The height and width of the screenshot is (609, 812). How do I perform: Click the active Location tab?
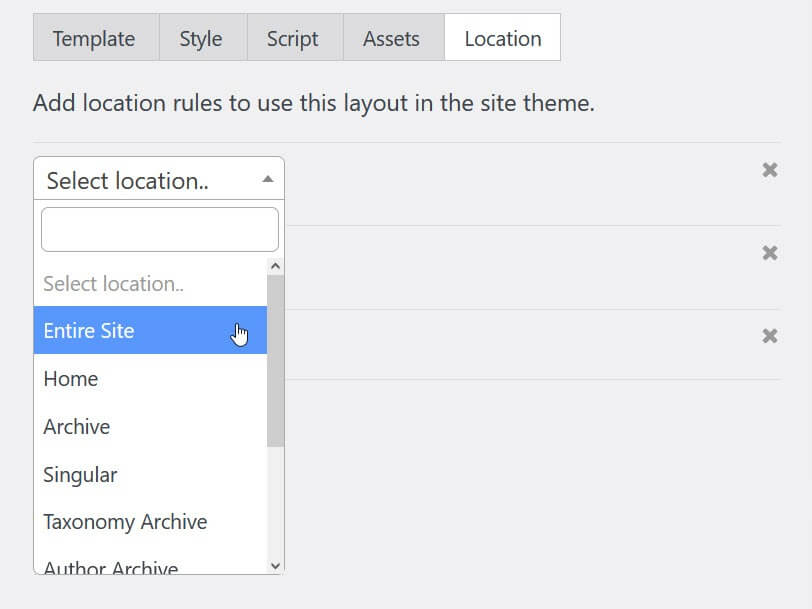pyautogui.click(x=502, y=37)
